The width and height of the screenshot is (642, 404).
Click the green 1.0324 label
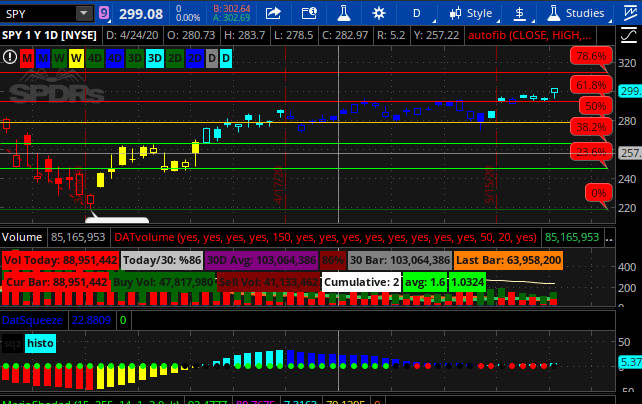point(467,282)
